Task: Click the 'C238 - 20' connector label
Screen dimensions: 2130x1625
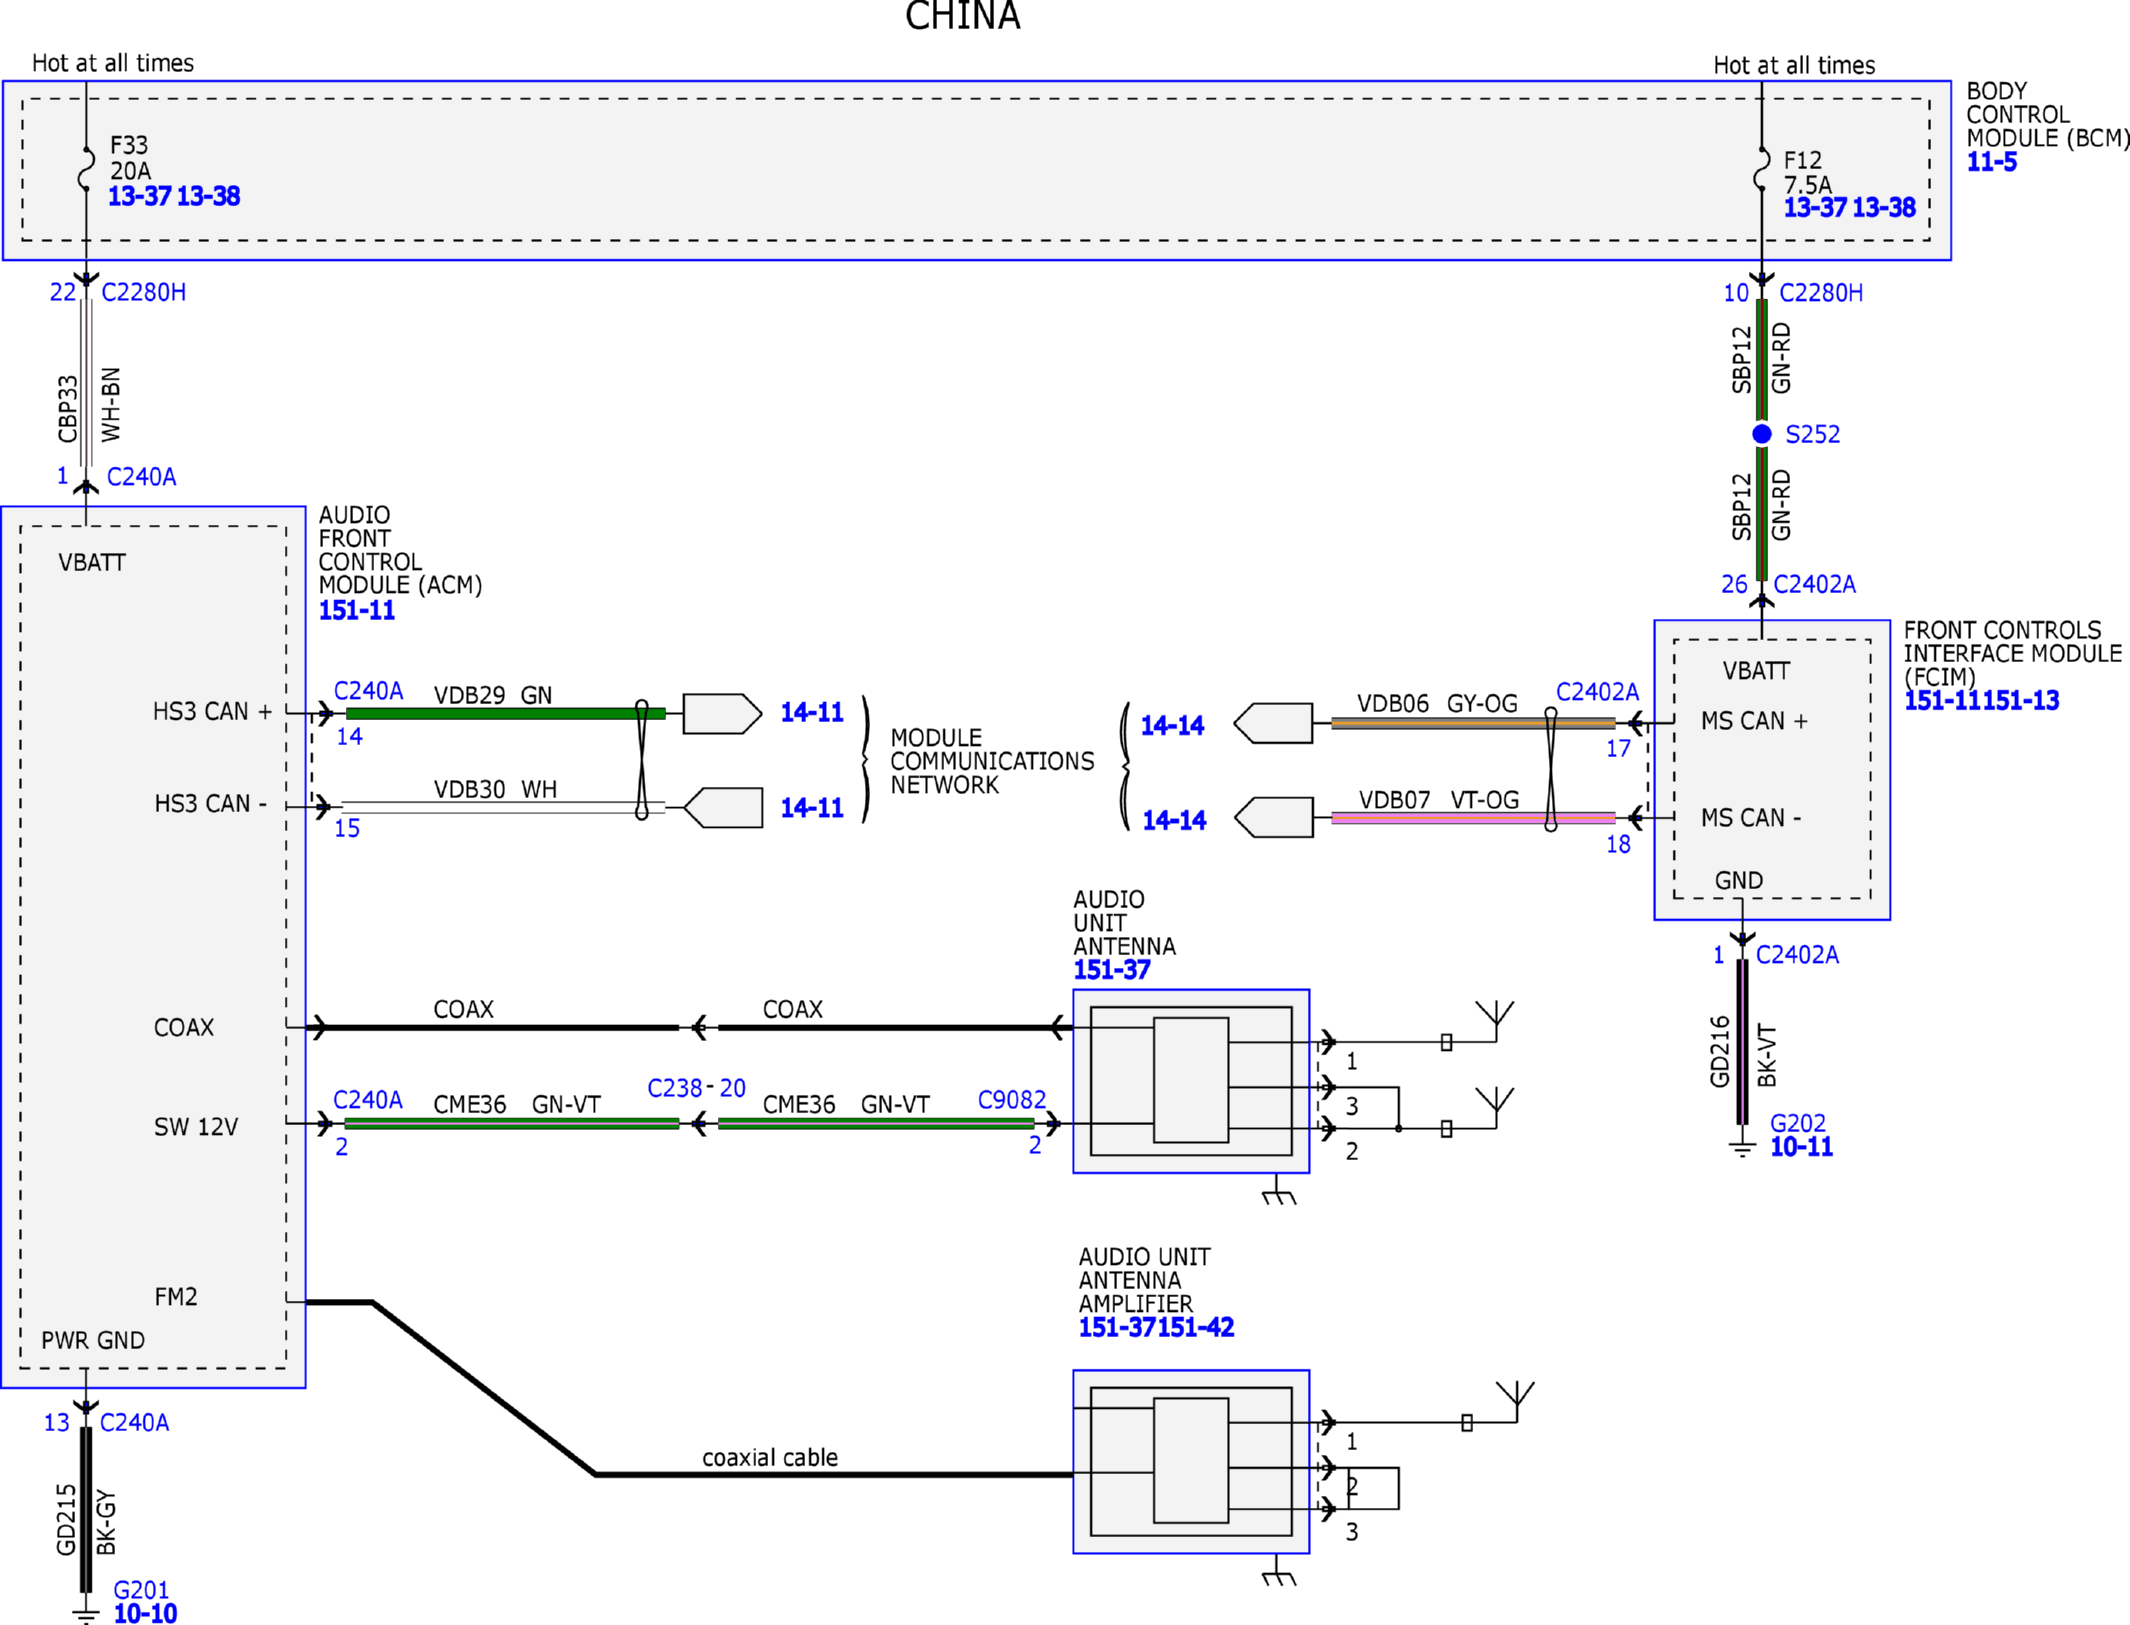Action: pyautogui.click(x=697, y=1088)
